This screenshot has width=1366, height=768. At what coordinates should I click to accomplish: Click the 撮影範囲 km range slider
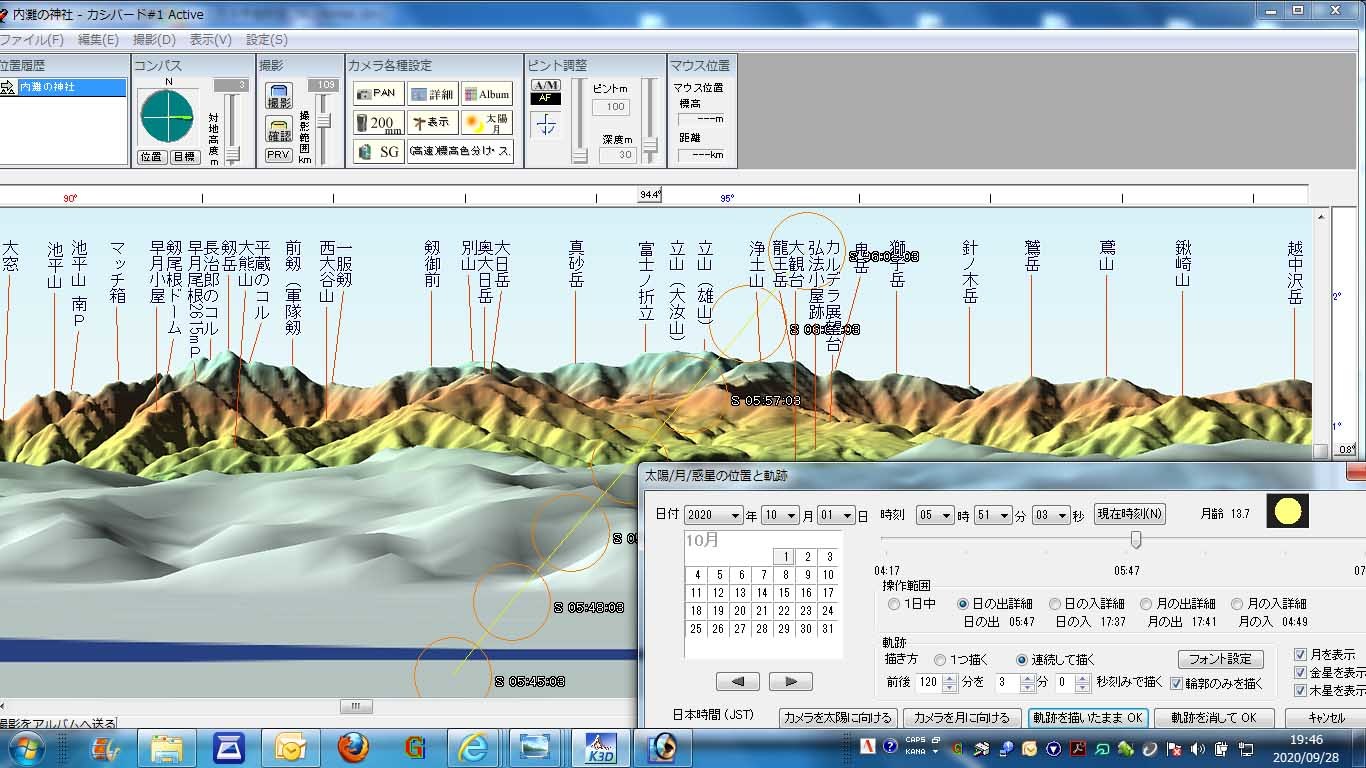[324, 120]
